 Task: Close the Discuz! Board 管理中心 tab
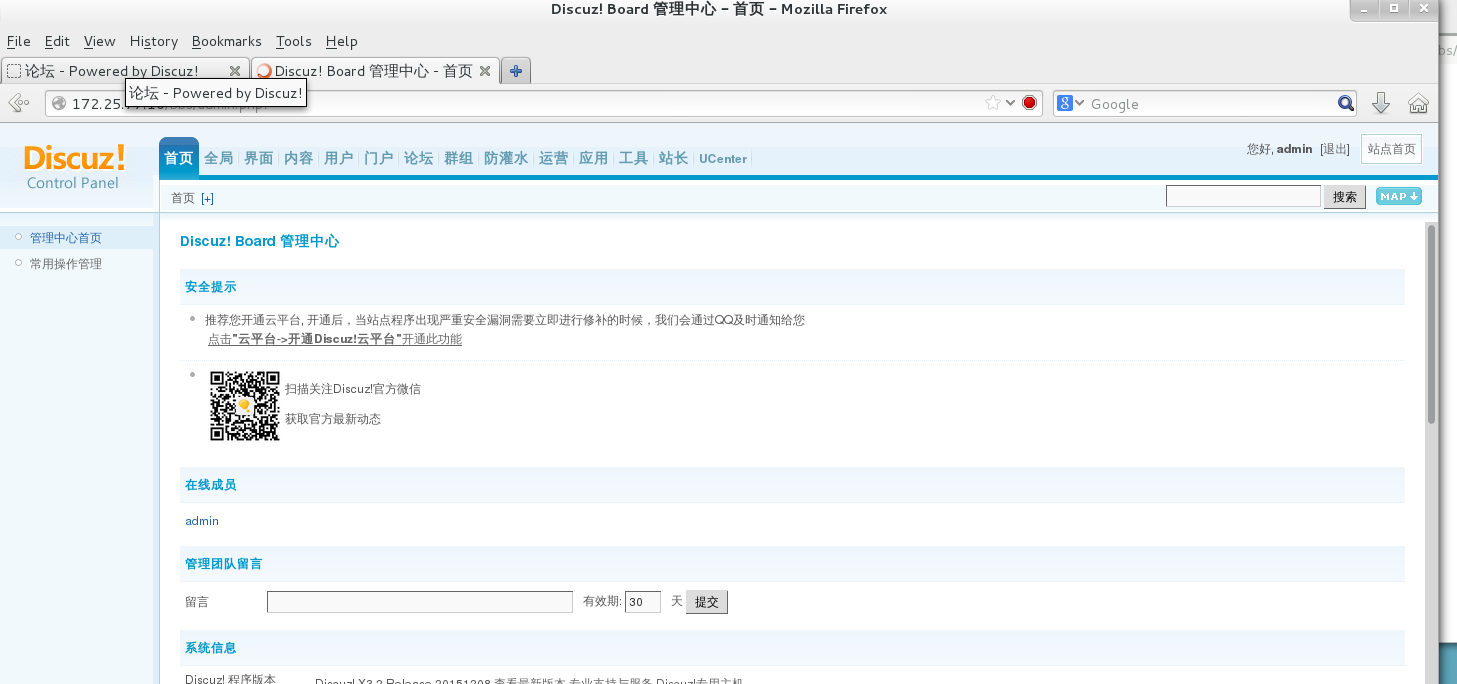[x=485, y=71]
